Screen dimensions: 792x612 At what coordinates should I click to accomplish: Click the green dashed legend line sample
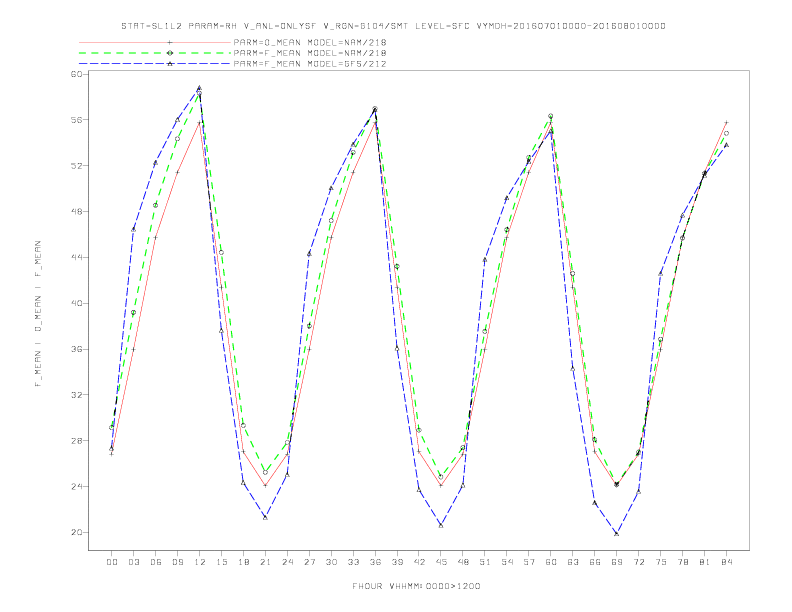coord(155,53)
